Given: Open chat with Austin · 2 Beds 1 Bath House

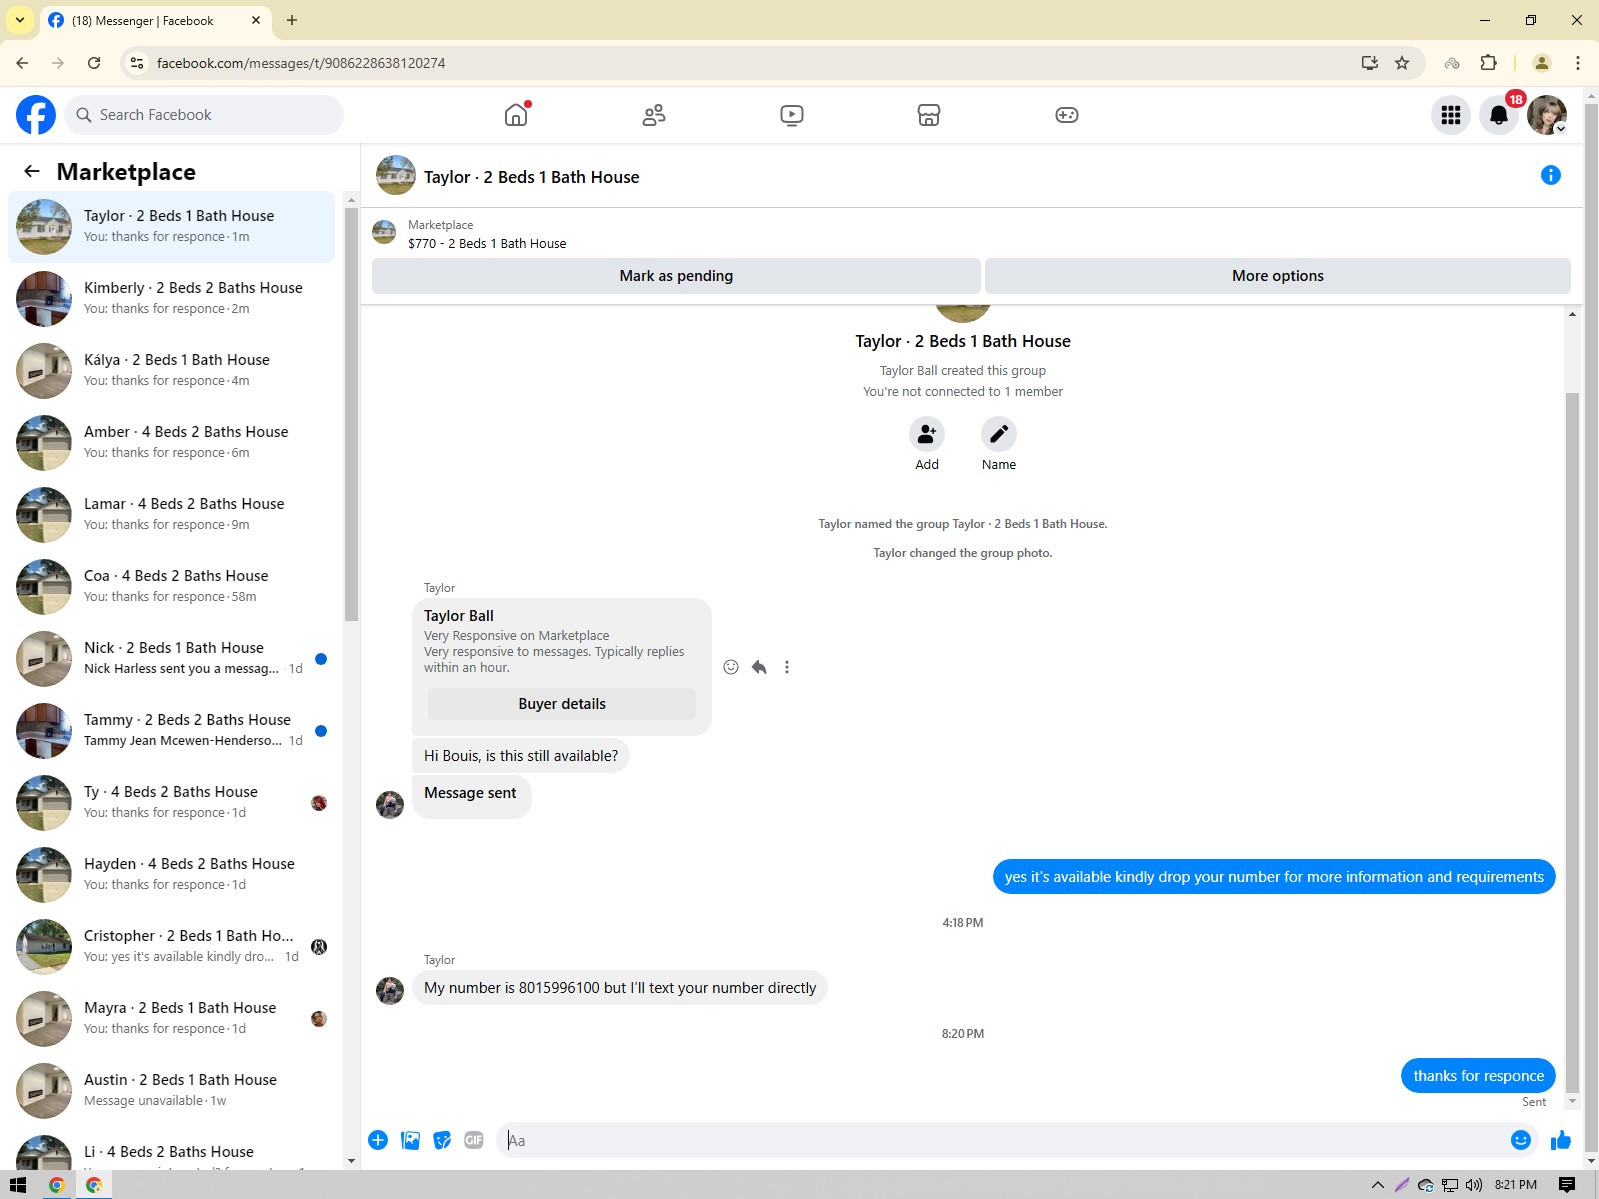Looking at the screenshot, I should coord(172,1091).
